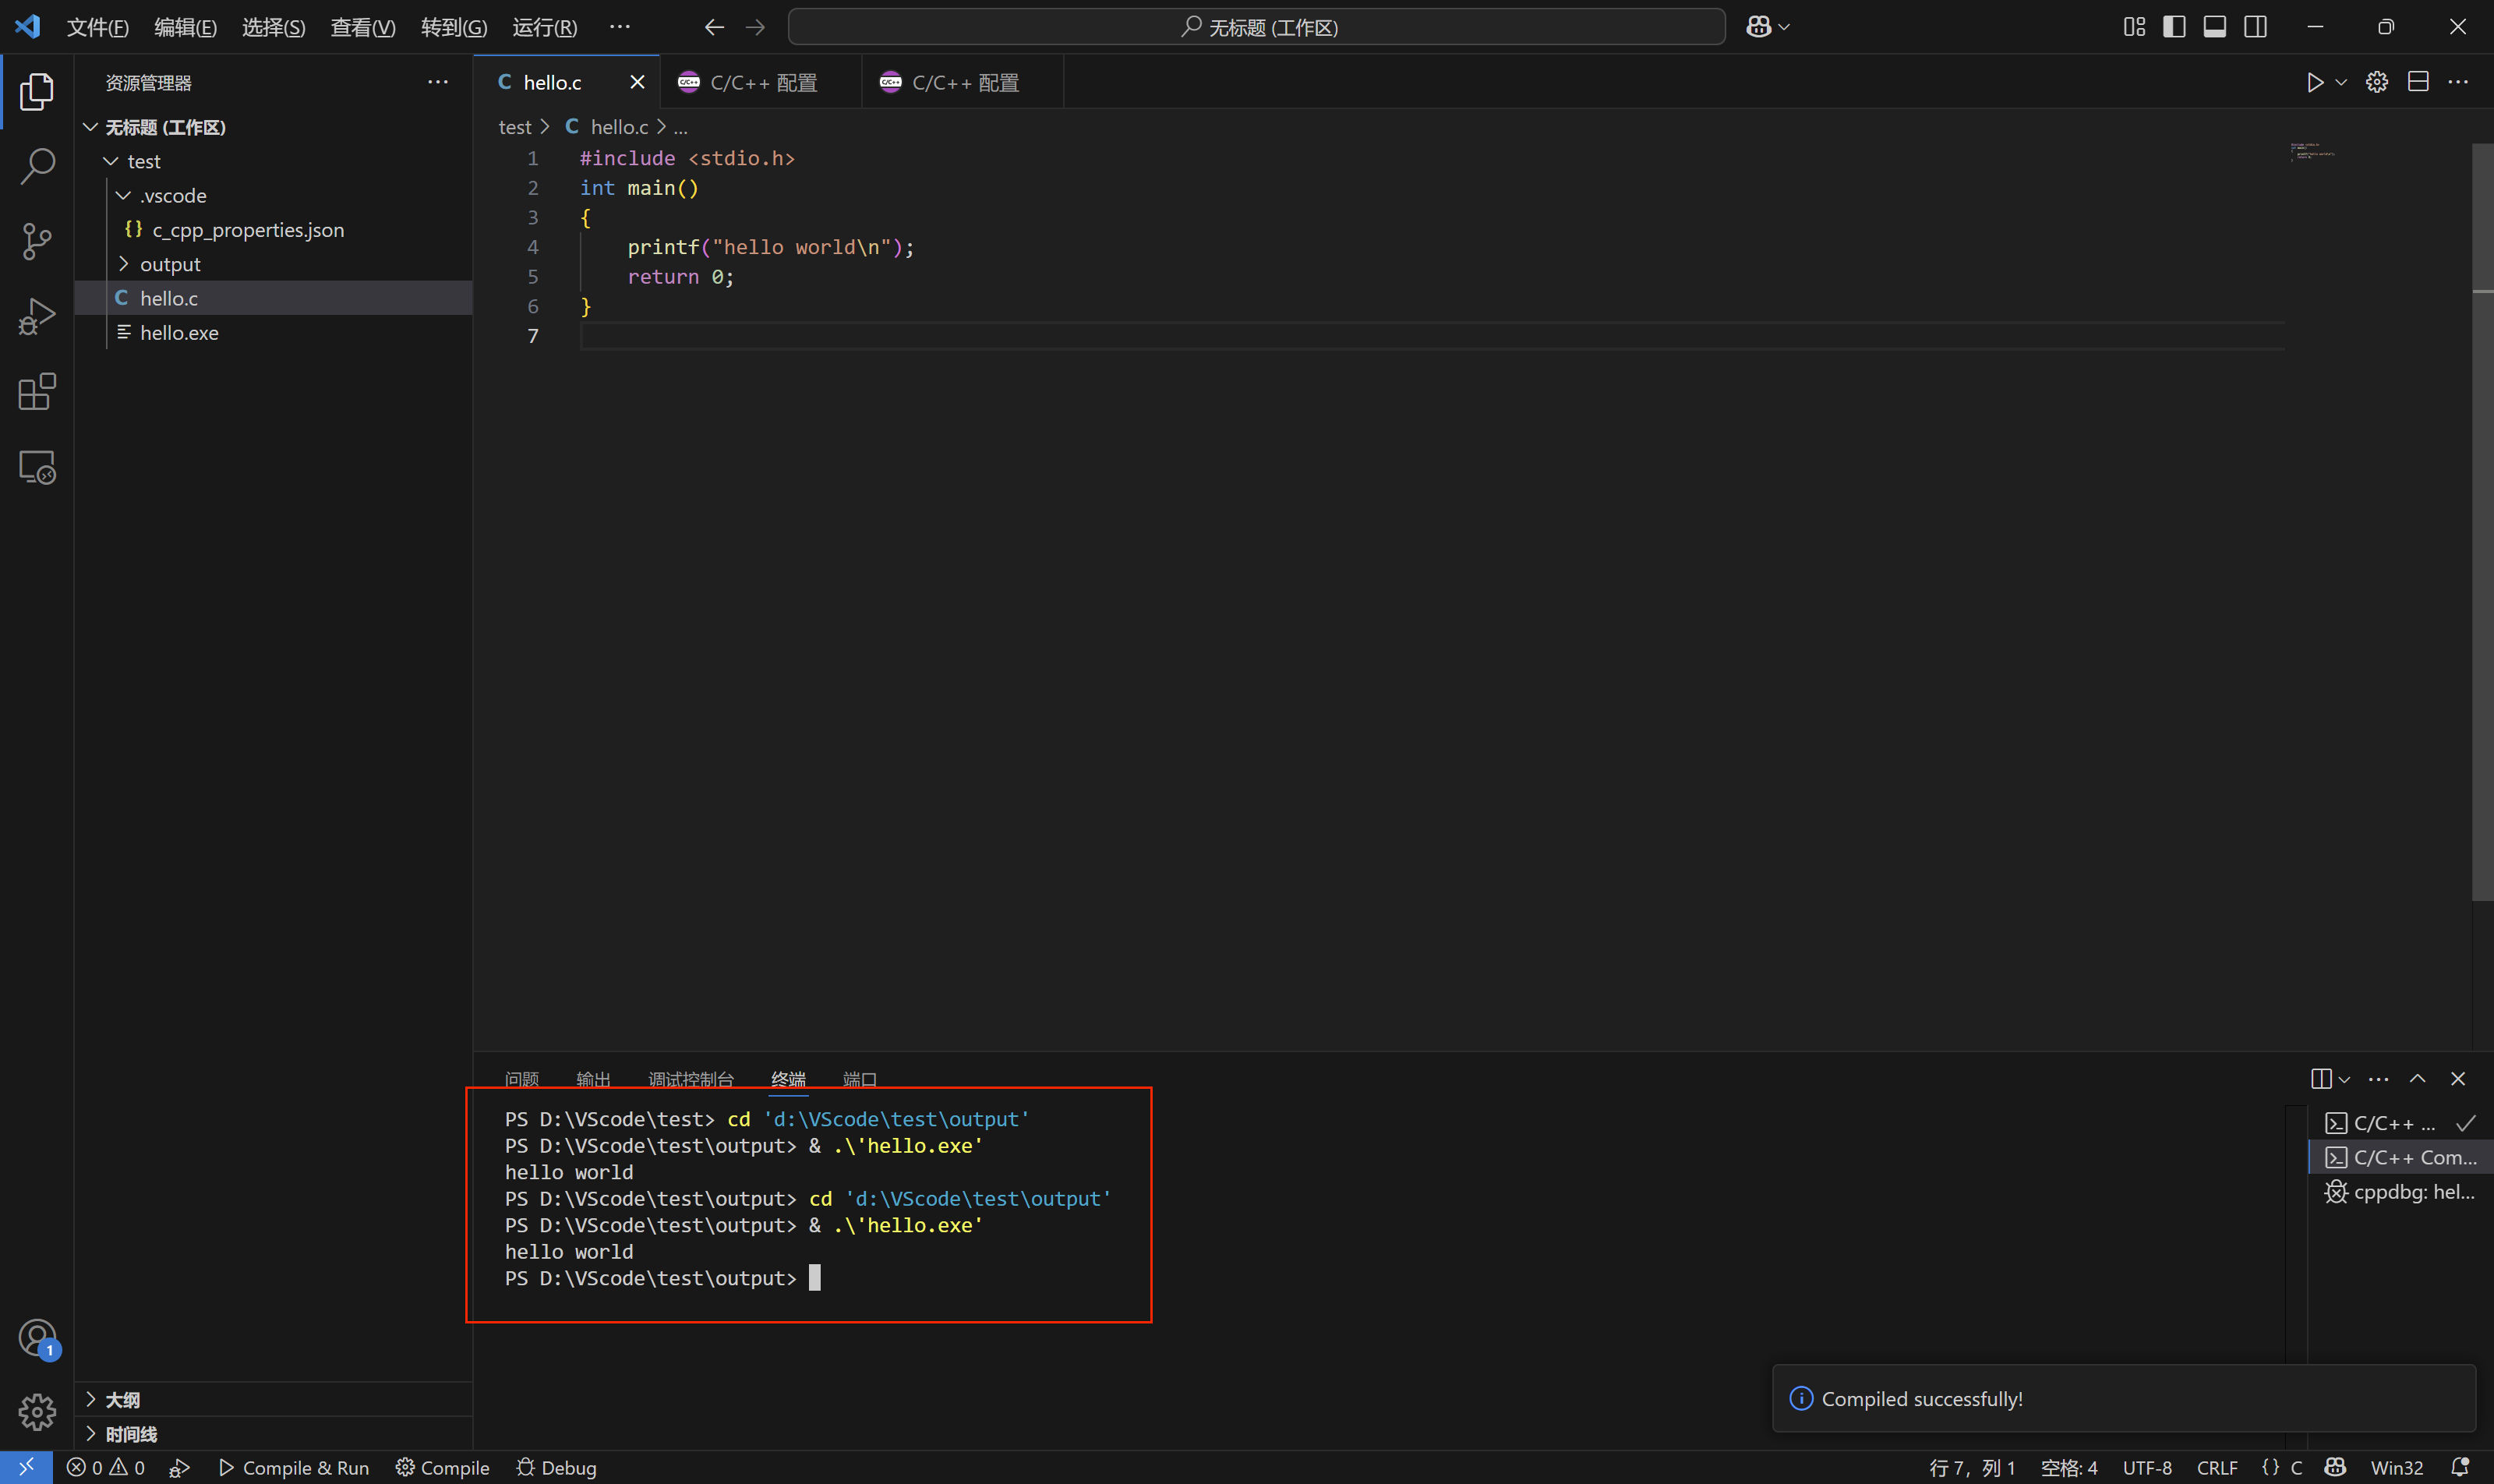Switch to the 输出 panel tab

(x=592, y=1079)
